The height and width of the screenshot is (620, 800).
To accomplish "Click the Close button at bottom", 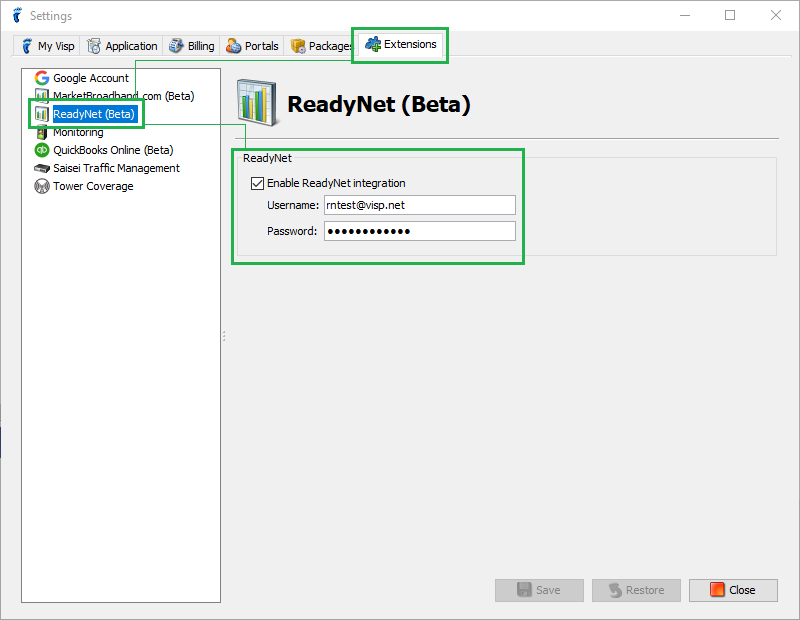I will [733, 590].
